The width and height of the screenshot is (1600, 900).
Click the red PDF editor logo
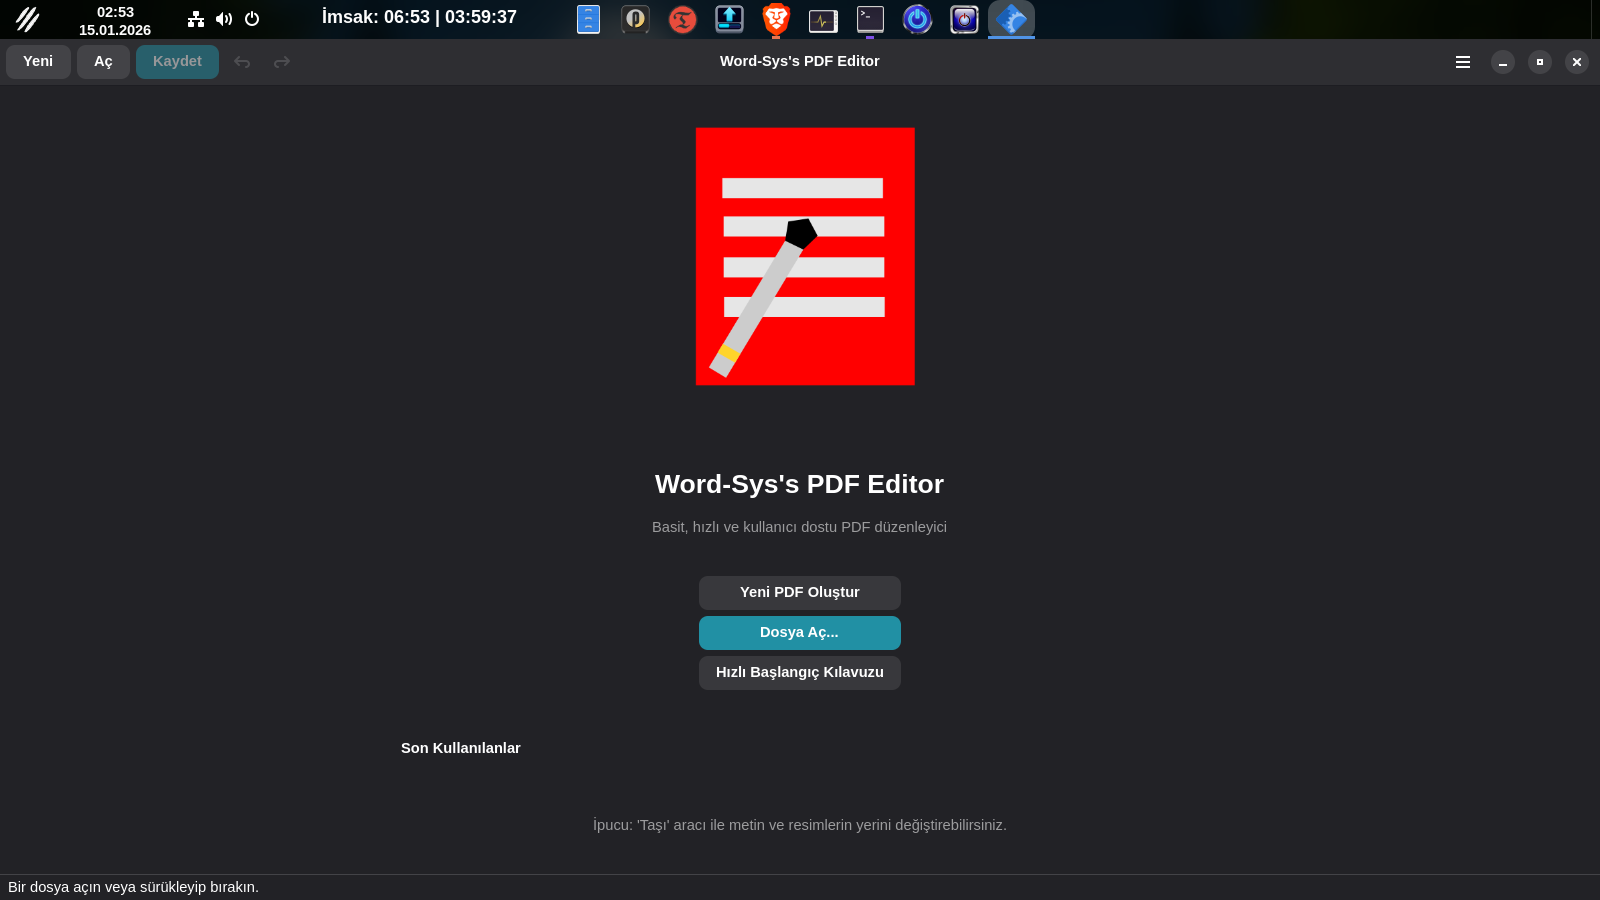tap(805, 256)
